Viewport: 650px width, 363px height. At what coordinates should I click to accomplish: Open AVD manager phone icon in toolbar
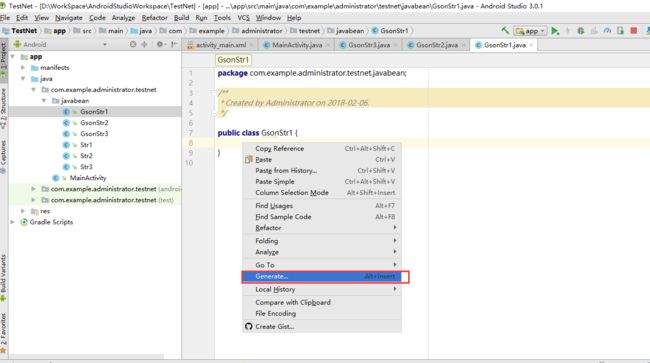click(620, 31)
